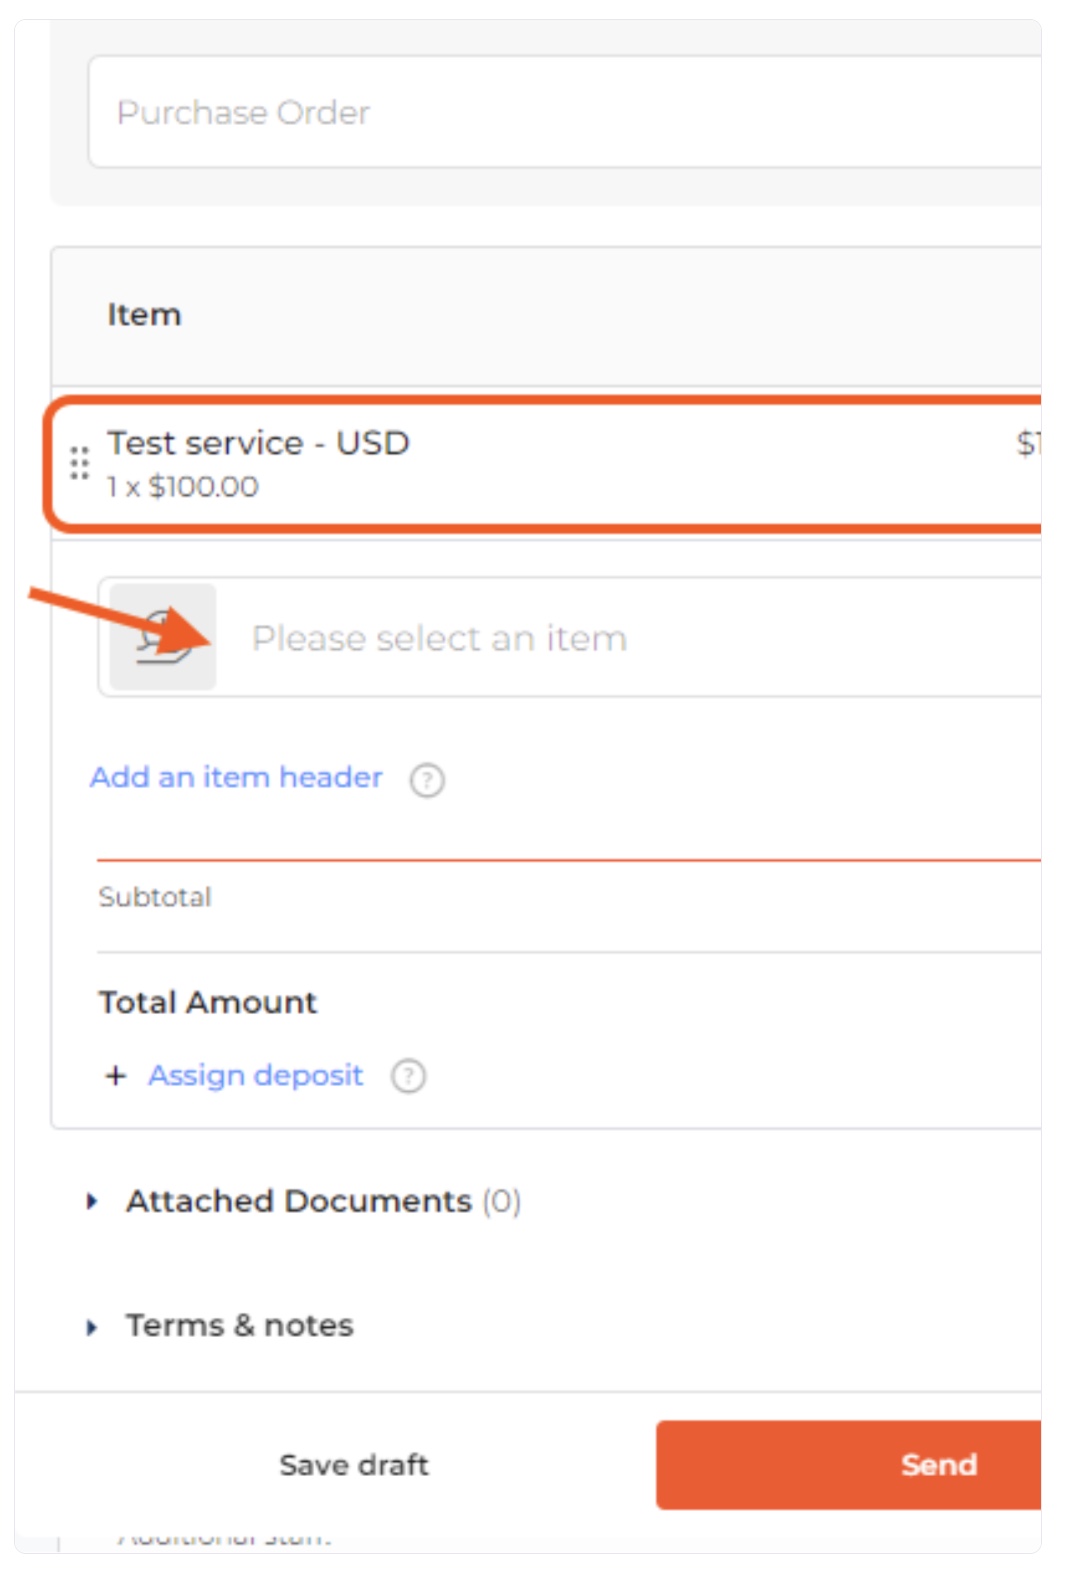Select the Test service - USD line item
The height and width of the screenshot is (1582, 1084).
coord(545,463)
